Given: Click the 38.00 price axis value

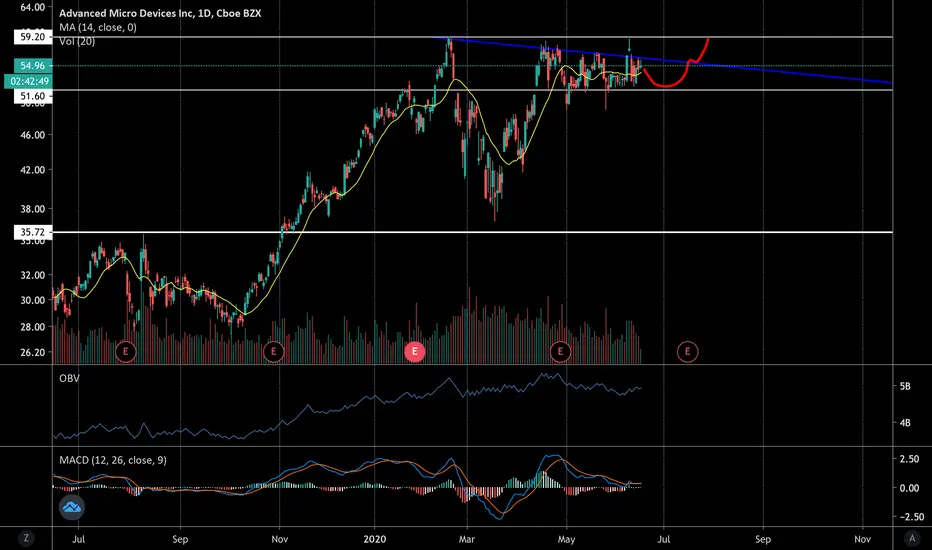Looking at the screenshot, I should click(x=33, y=209).
